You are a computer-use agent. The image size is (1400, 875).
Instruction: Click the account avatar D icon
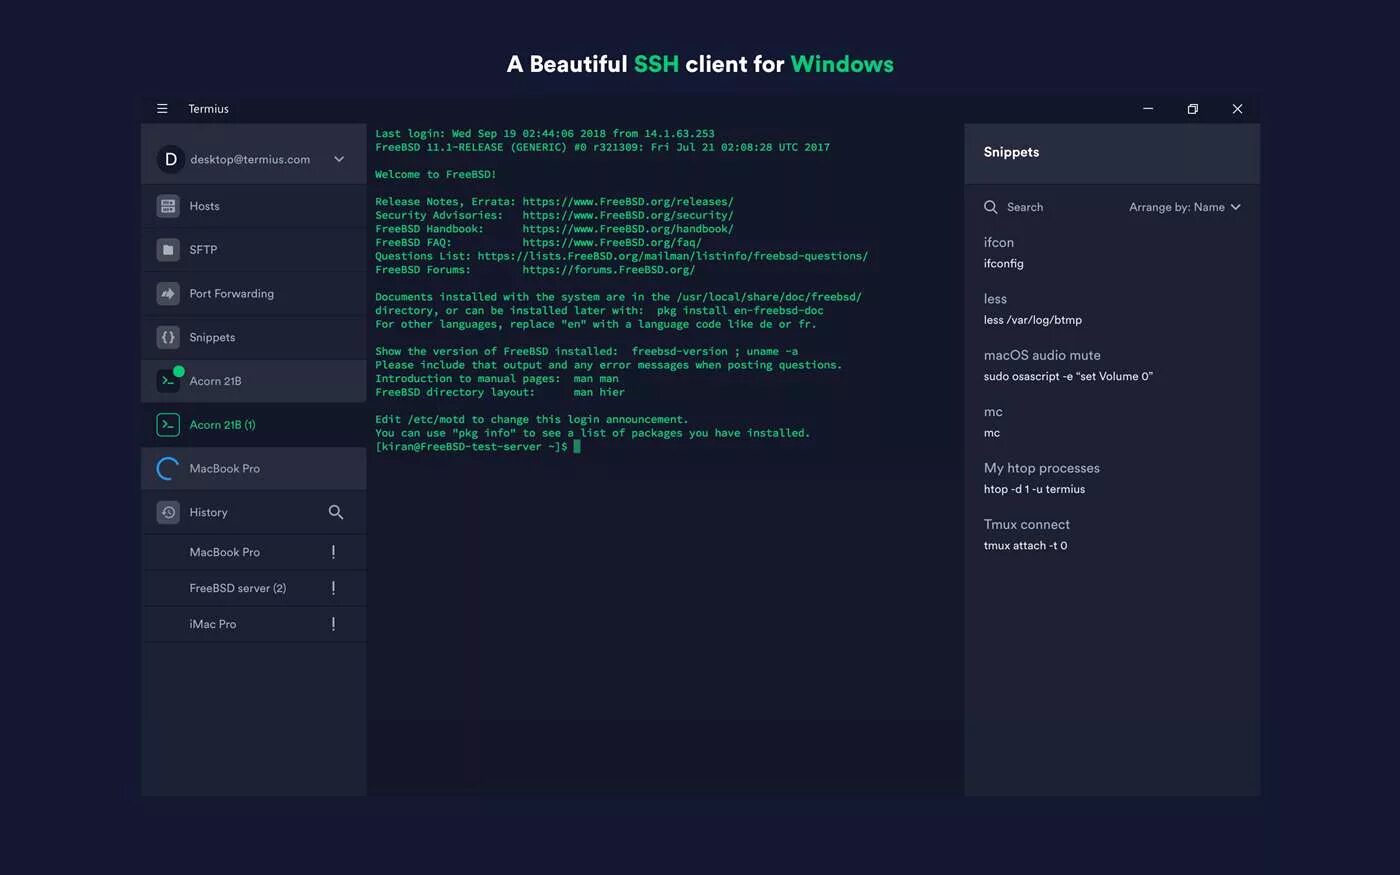171,159
